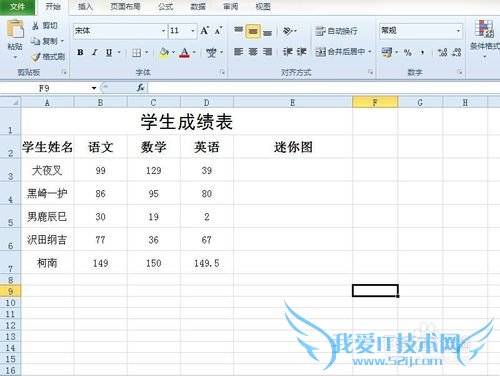This screenshot has height=376, width=500.
Task: Open 条件格式 conditional formatting
Action: [485, 38]
